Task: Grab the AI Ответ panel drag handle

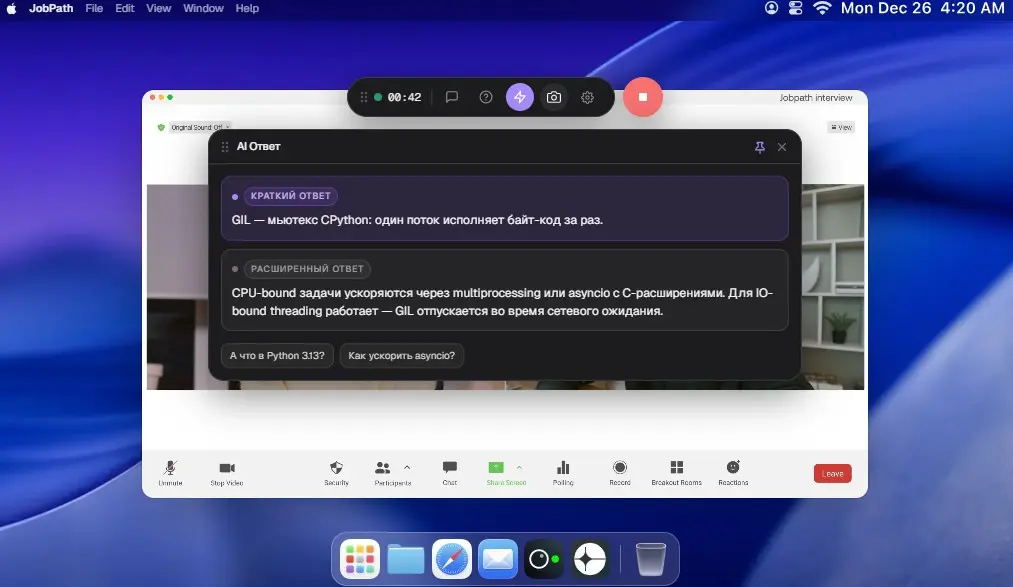Action: pos(225,147)
